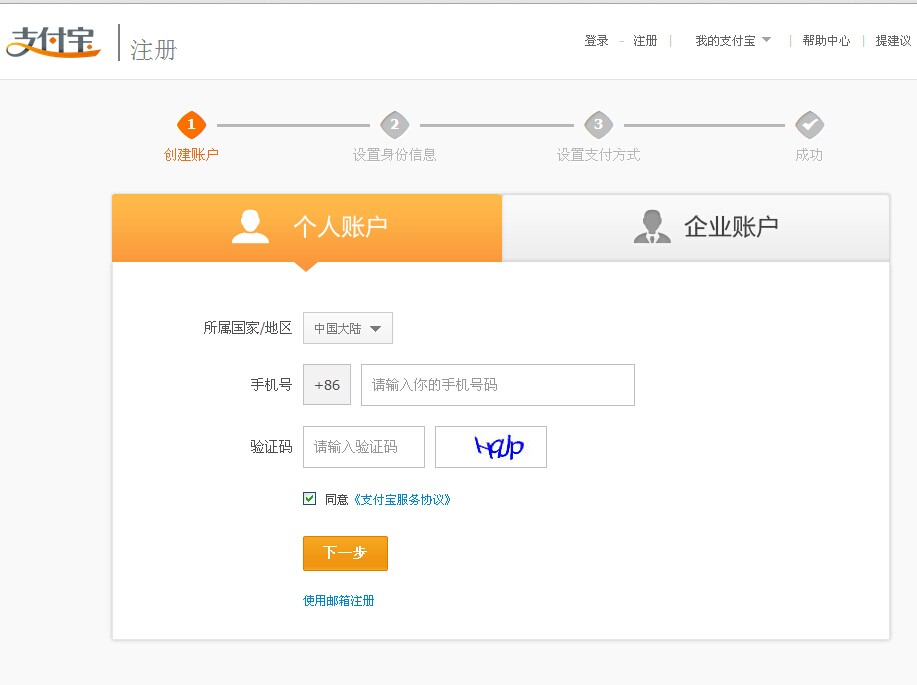Expand the 我的支付宝 menu
The image size is (917, 685).
click(733, 41)
